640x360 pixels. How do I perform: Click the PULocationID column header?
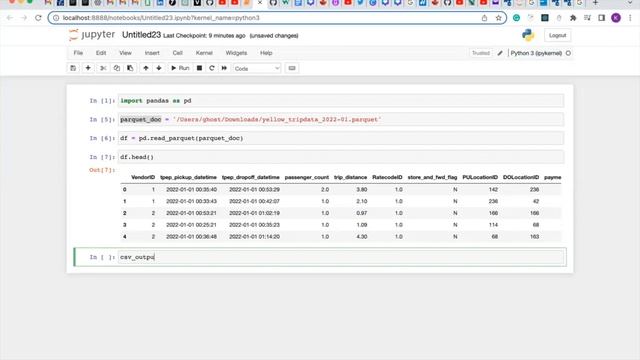[x=480, y=177]
